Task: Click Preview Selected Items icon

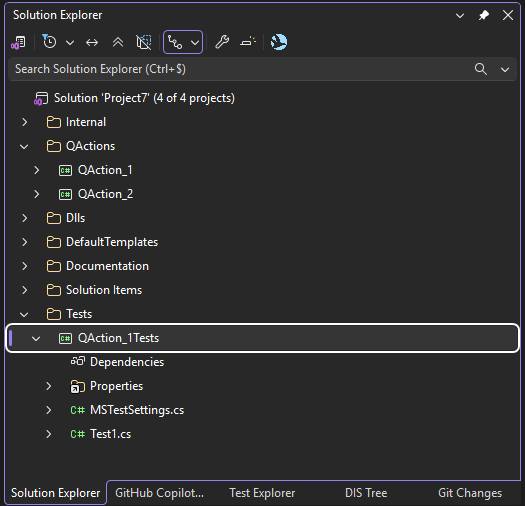Action: (248, 42)
